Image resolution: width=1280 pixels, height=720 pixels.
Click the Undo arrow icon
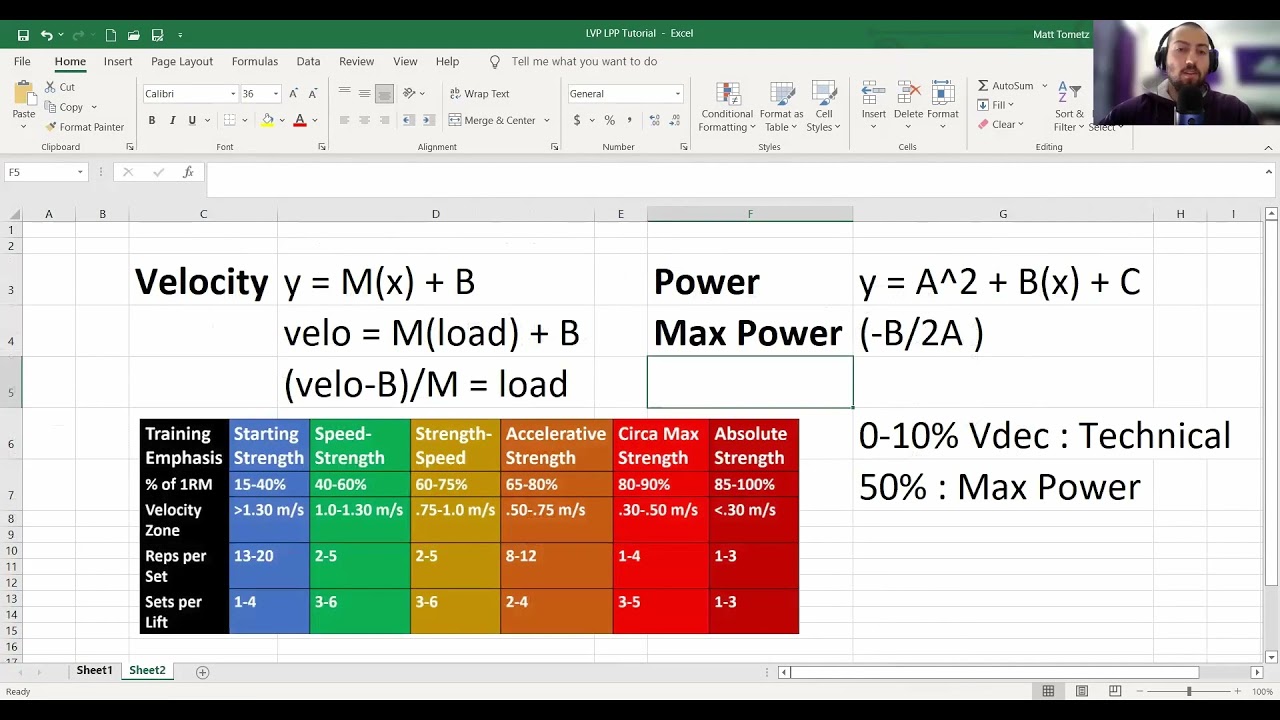click(47, 35)
